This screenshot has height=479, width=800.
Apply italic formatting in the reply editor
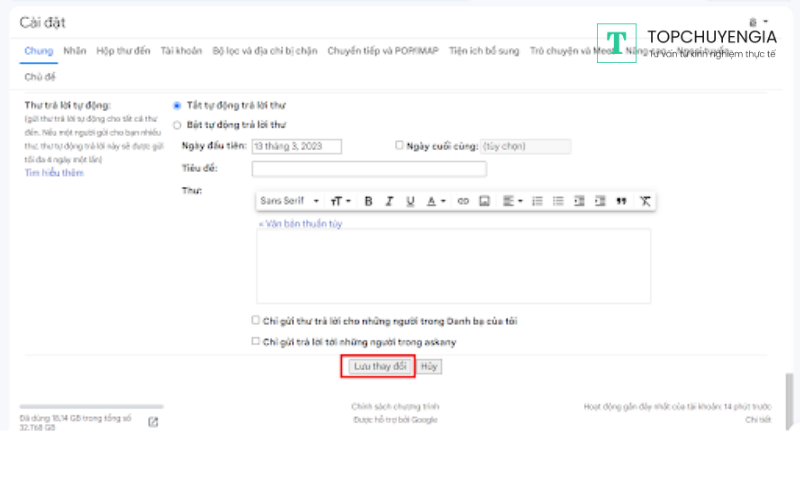click(389, 201)
